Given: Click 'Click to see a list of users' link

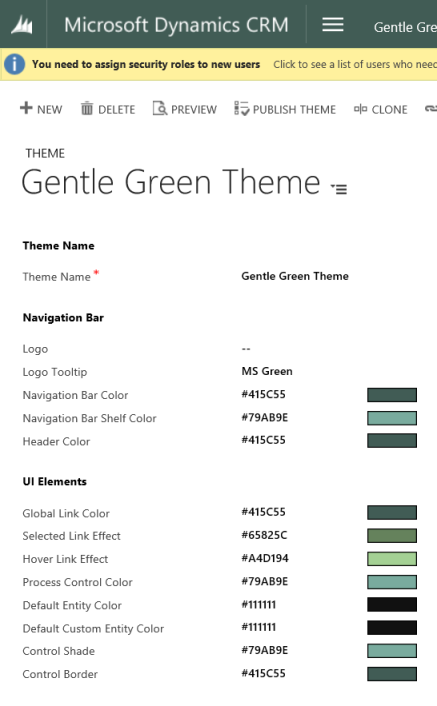Looking at the screenshot, I should (x=355, y=64).
